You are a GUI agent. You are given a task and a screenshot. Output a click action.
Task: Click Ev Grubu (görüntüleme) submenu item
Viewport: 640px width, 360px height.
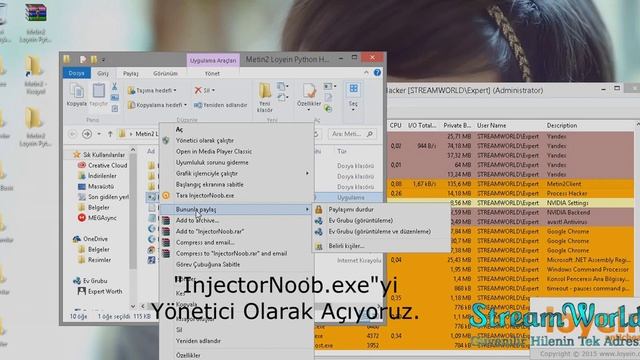click(x=361, y=220)
